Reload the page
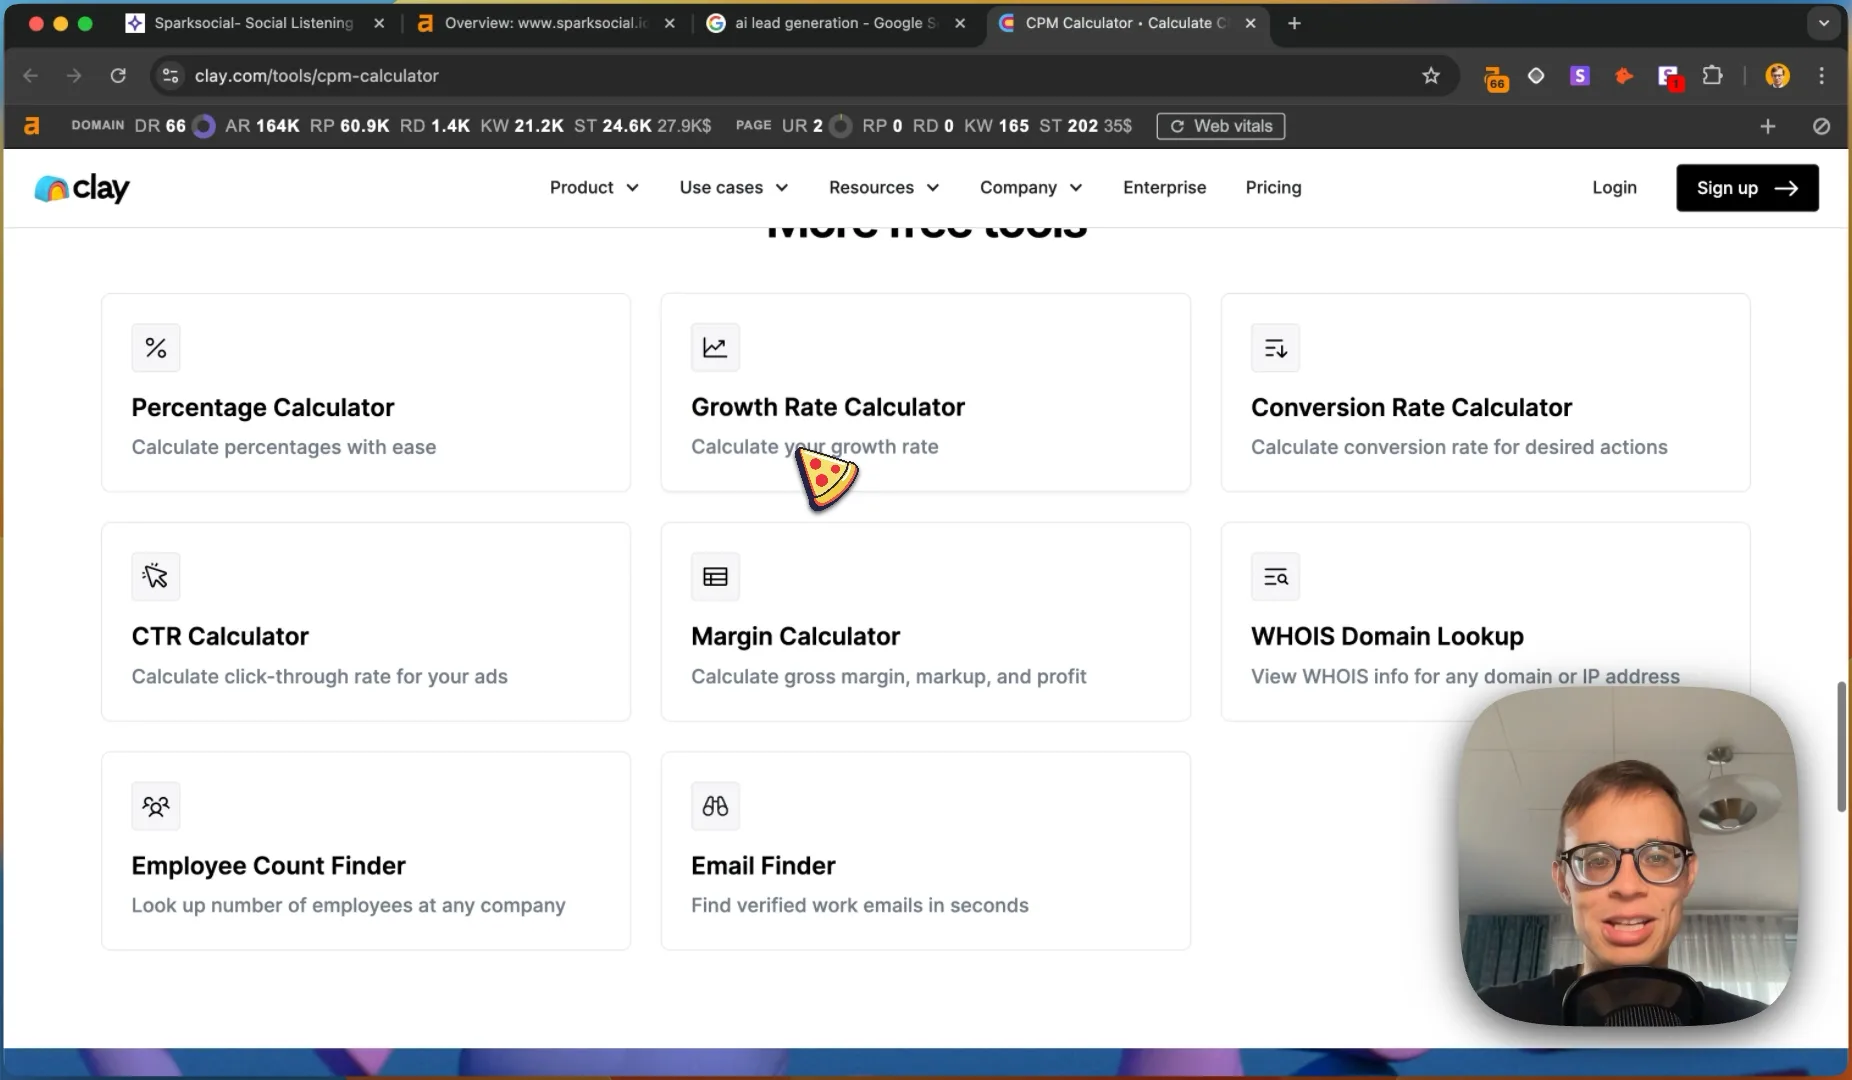Viewport: 1852px width, 1080px height. click(118, 76)
